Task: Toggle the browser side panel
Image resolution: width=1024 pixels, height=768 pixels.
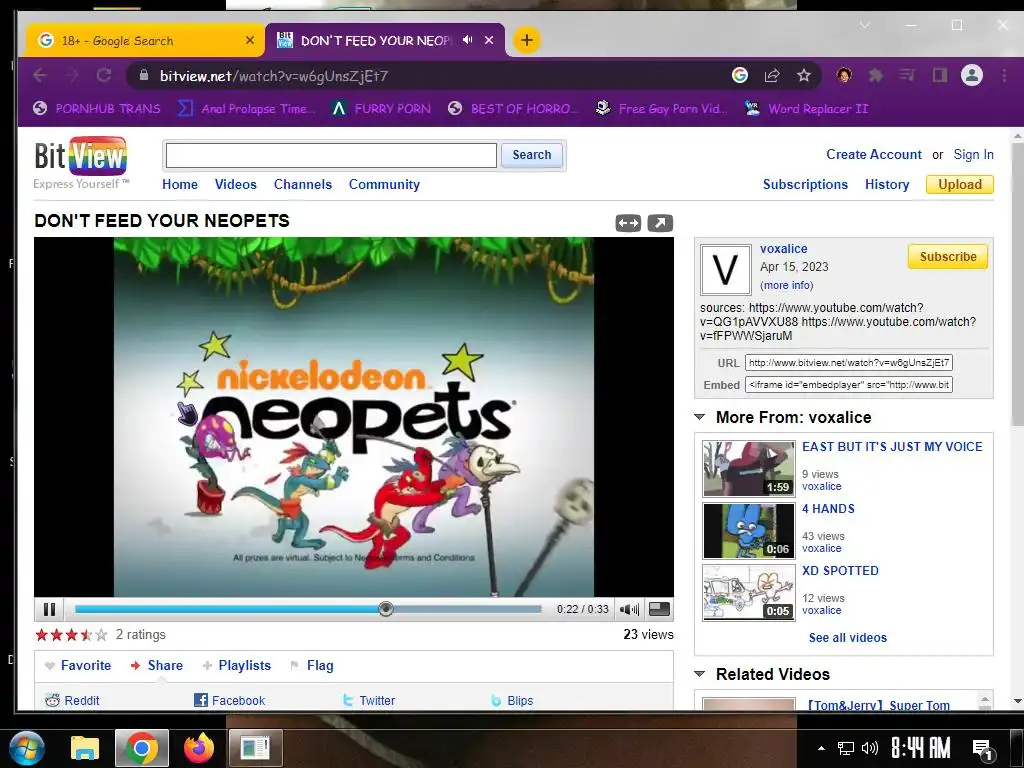Action: (940, 76)
